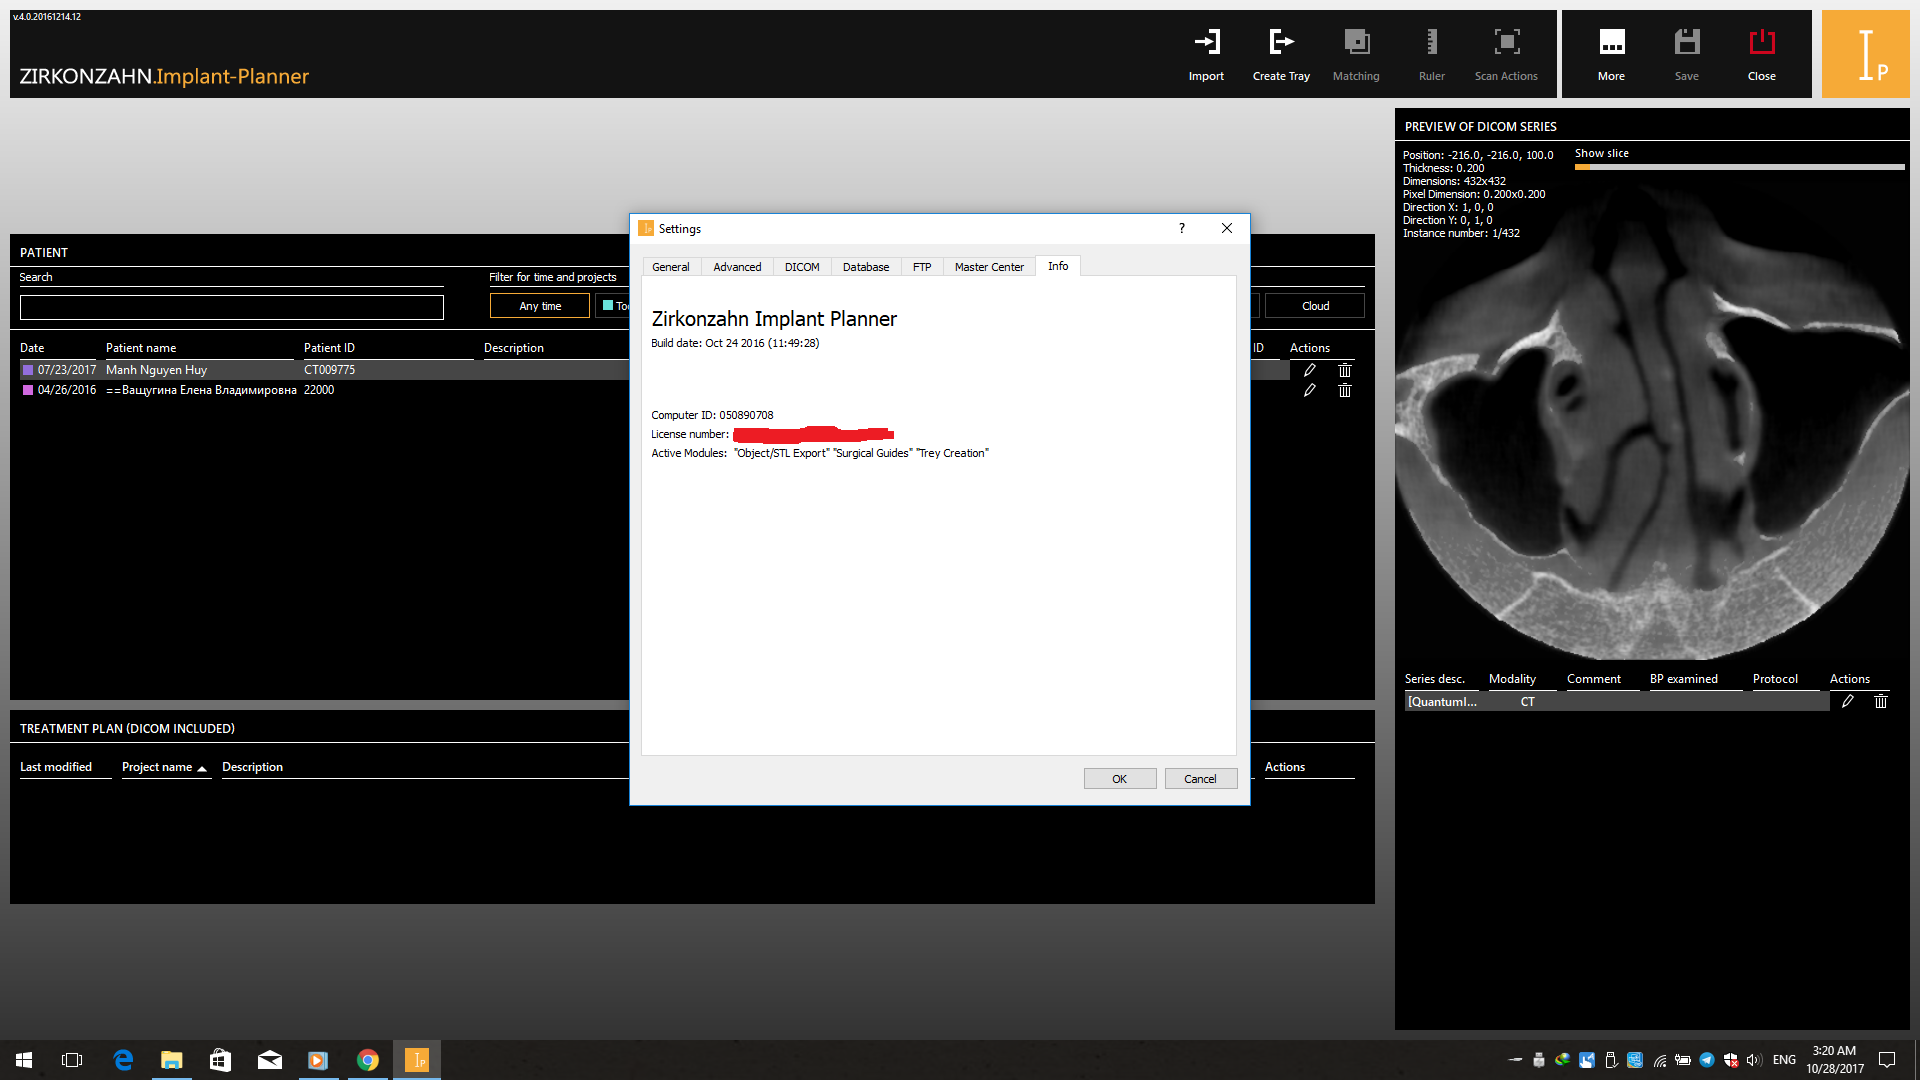Close the Settings dialog window

tap(1227, 228)
